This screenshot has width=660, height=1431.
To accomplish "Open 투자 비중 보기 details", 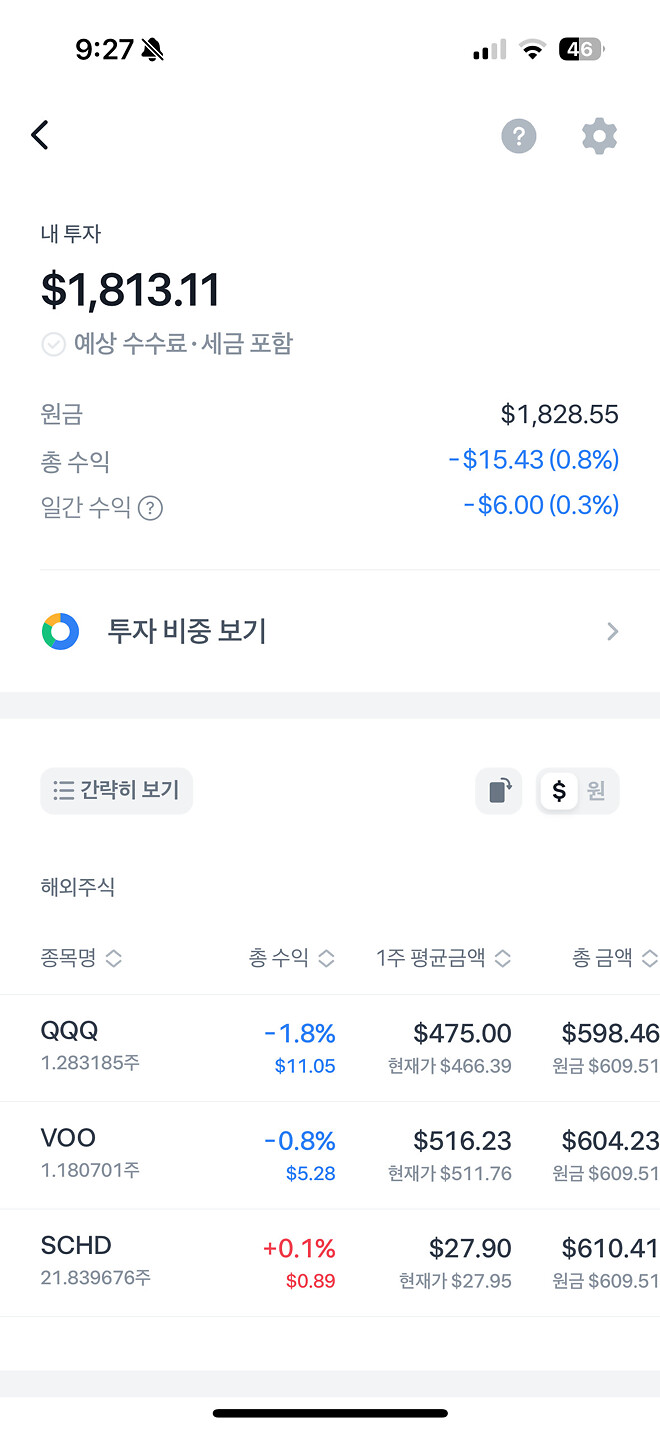I will (186, 631).
